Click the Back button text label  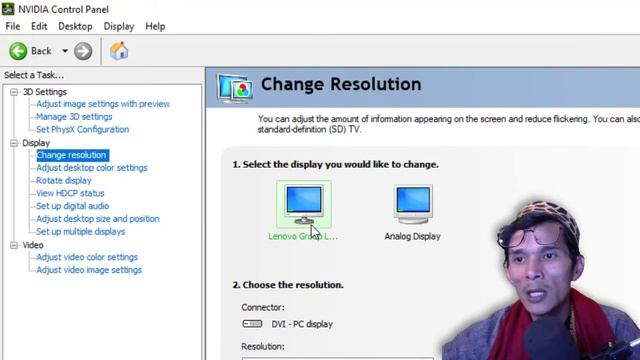pos(41,51)
